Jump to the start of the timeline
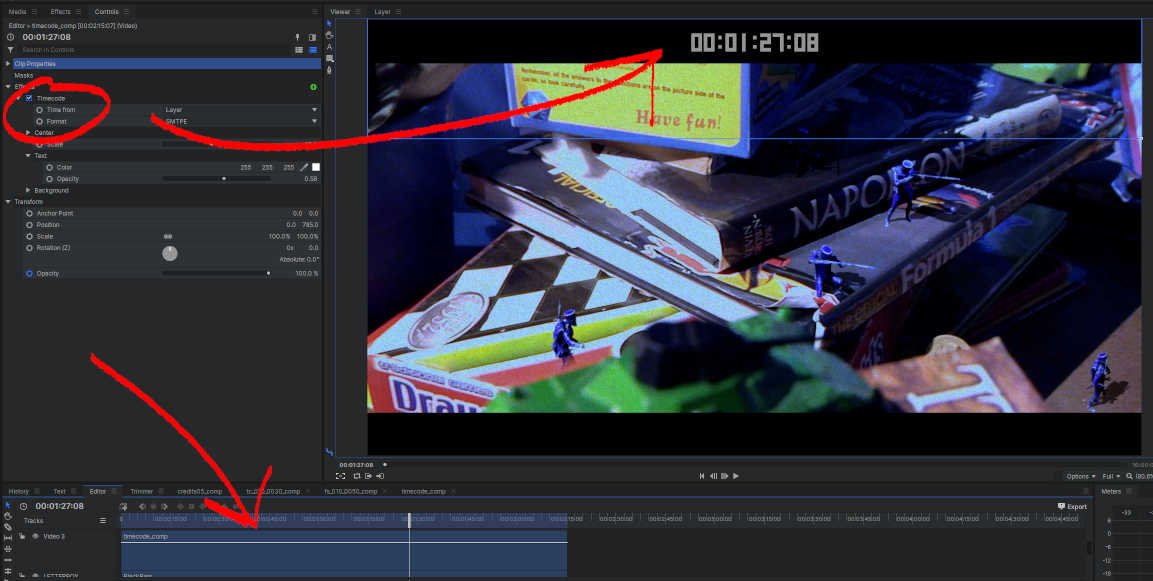The height and width of the screenshot is (581, 1153). click(702, 476)
